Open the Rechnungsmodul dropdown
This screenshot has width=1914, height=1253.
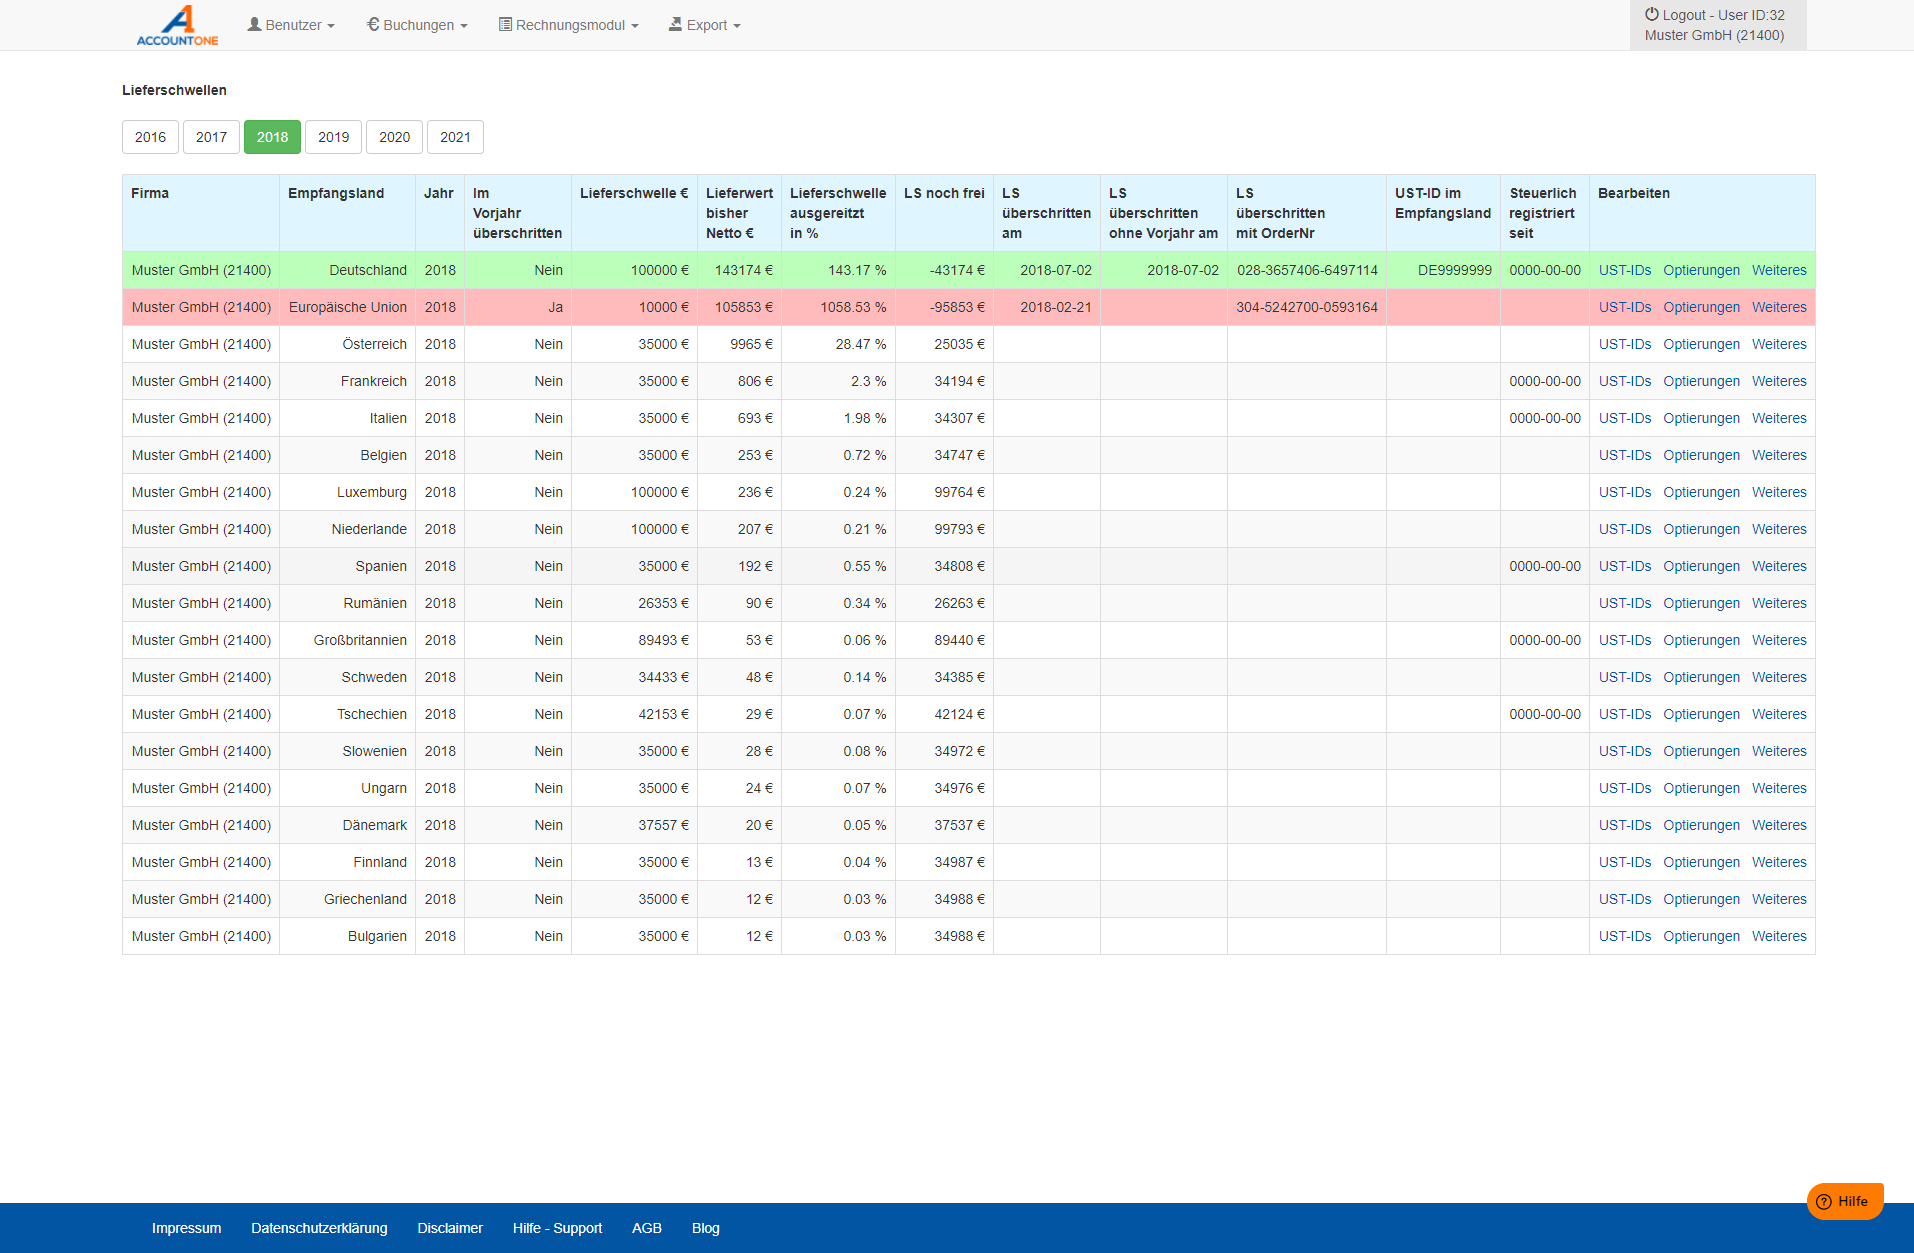point(568,25)
